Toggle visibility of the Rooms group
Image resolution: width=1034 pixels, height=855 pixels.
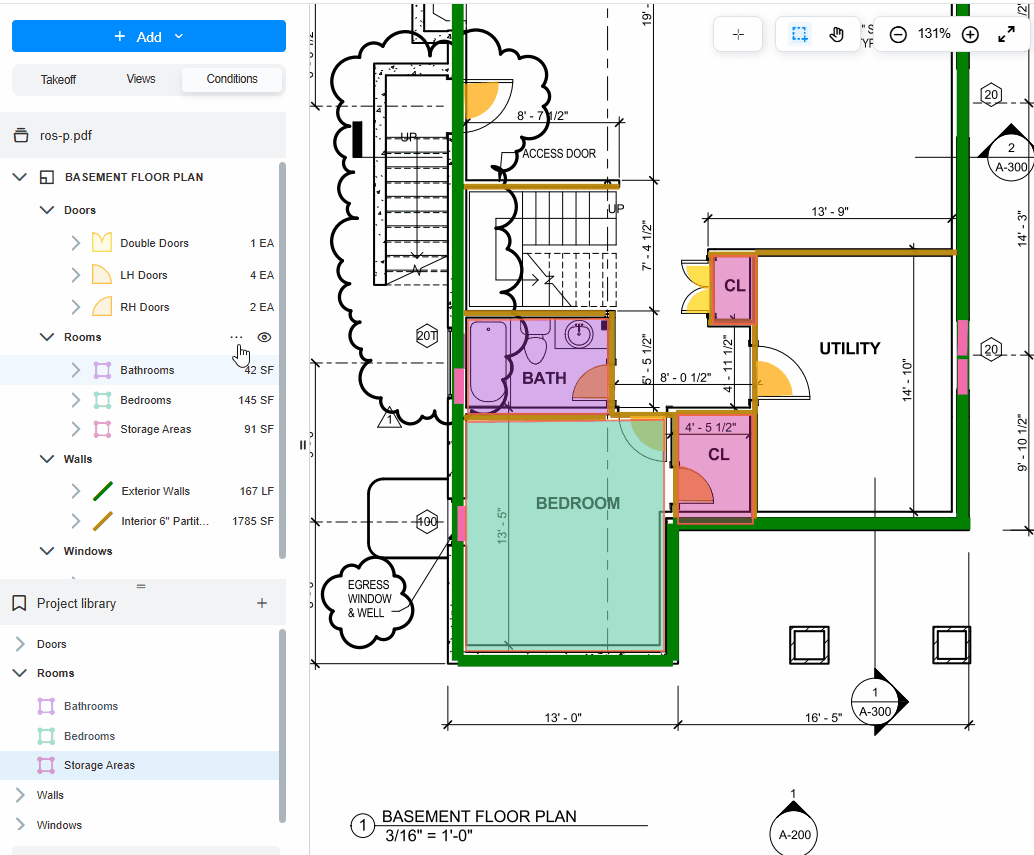263,337
